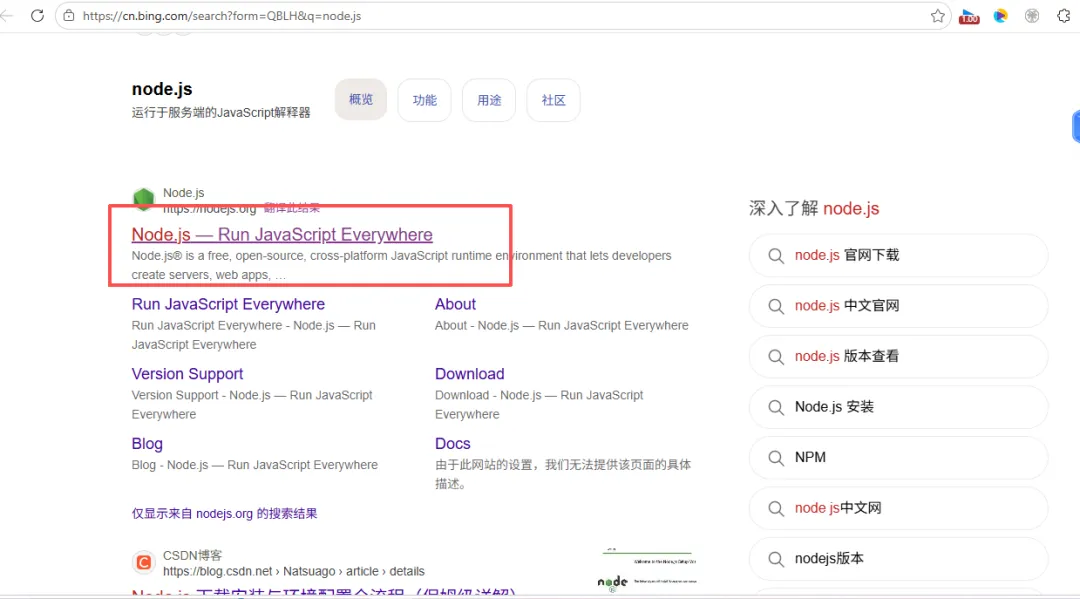
Task: Switch to the 功能 tab
Action: coord(424,100)
